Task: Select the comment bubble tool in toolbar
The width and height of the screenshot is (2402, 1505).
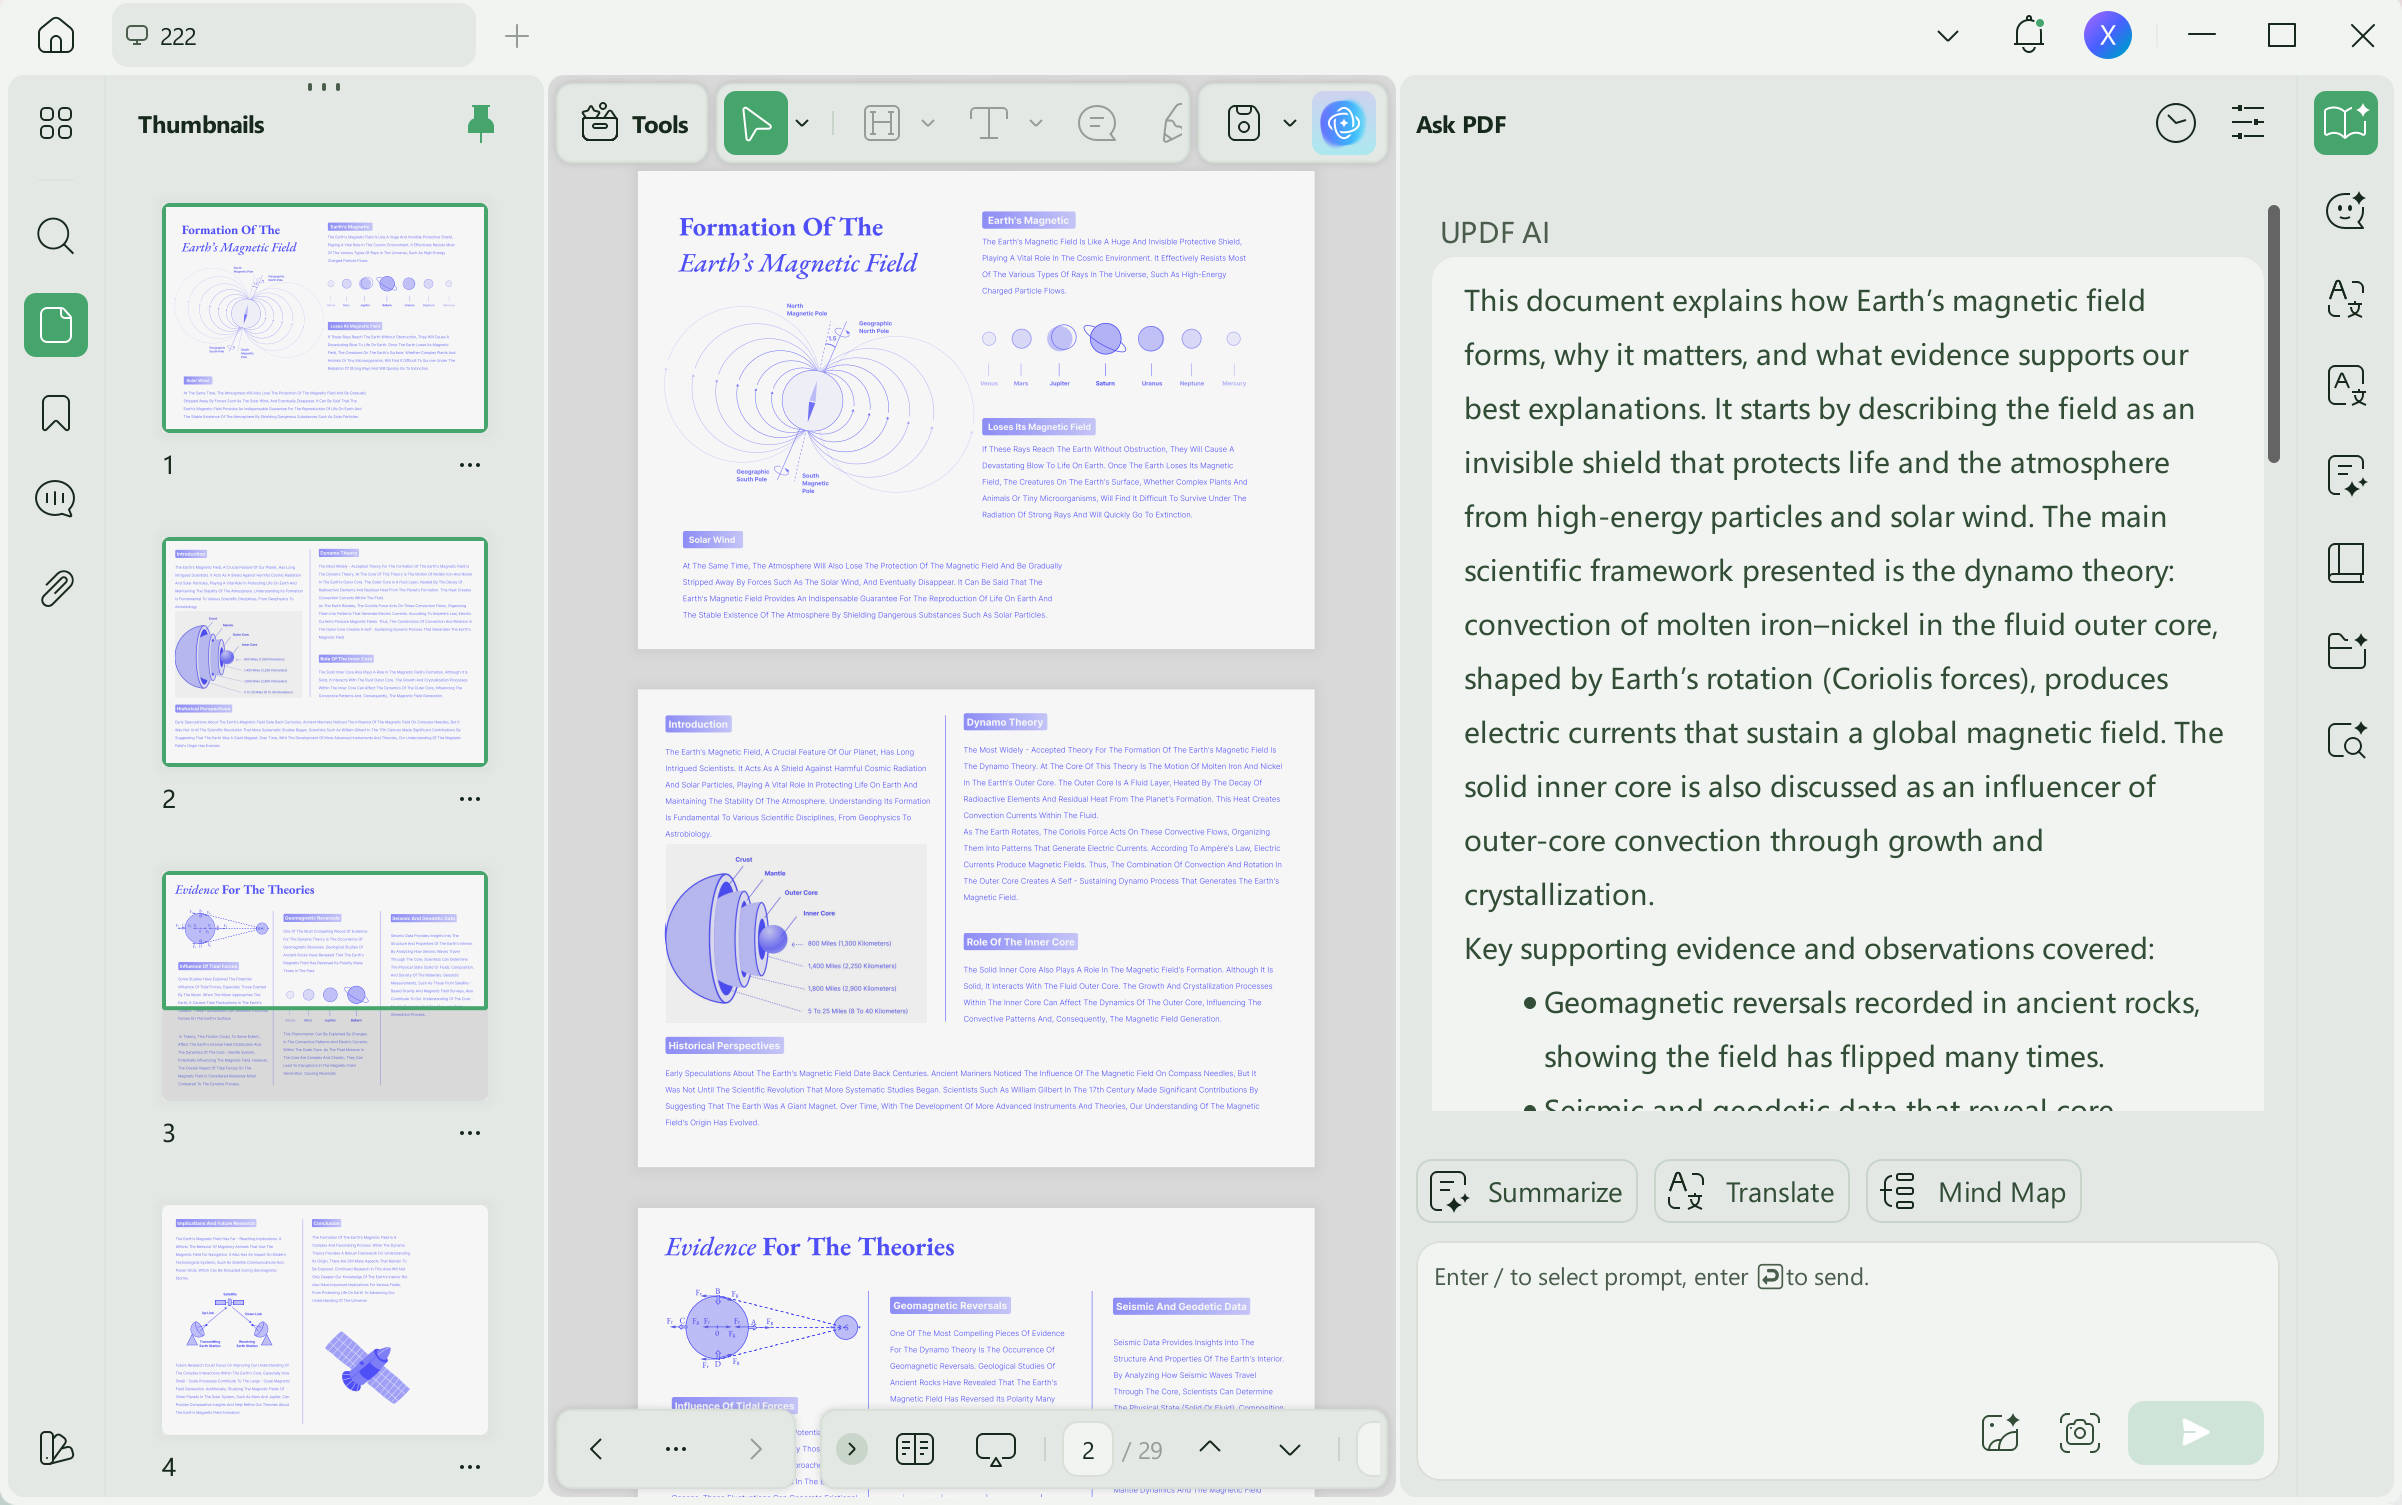Action: coord(1097,124)
